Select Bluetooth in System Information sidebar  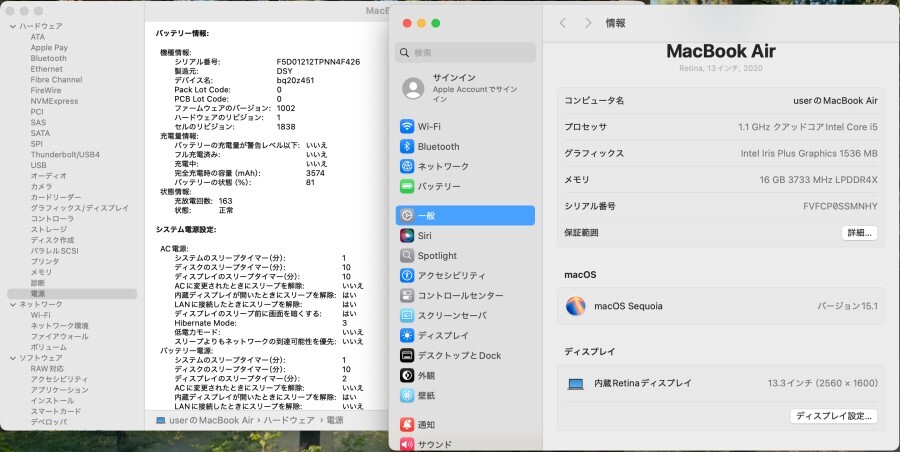[x=48, y=59]
